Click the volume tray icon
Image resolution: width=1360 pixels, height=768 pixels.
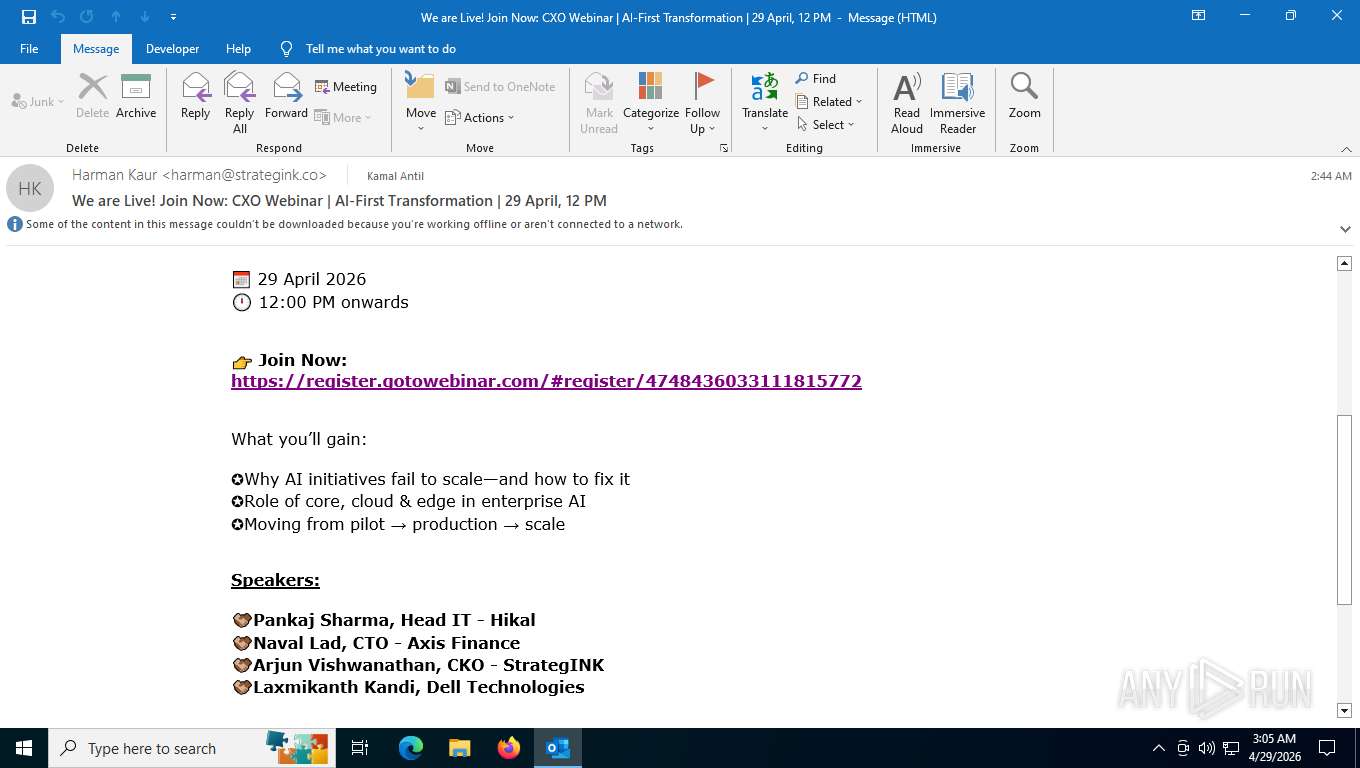point(1206,748)
